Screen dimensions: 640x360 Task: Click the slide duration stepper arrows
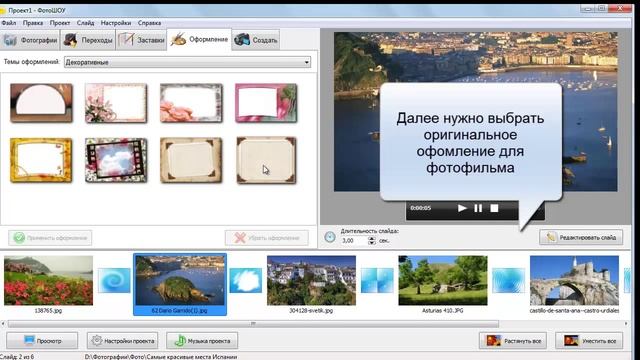point(371,241)
